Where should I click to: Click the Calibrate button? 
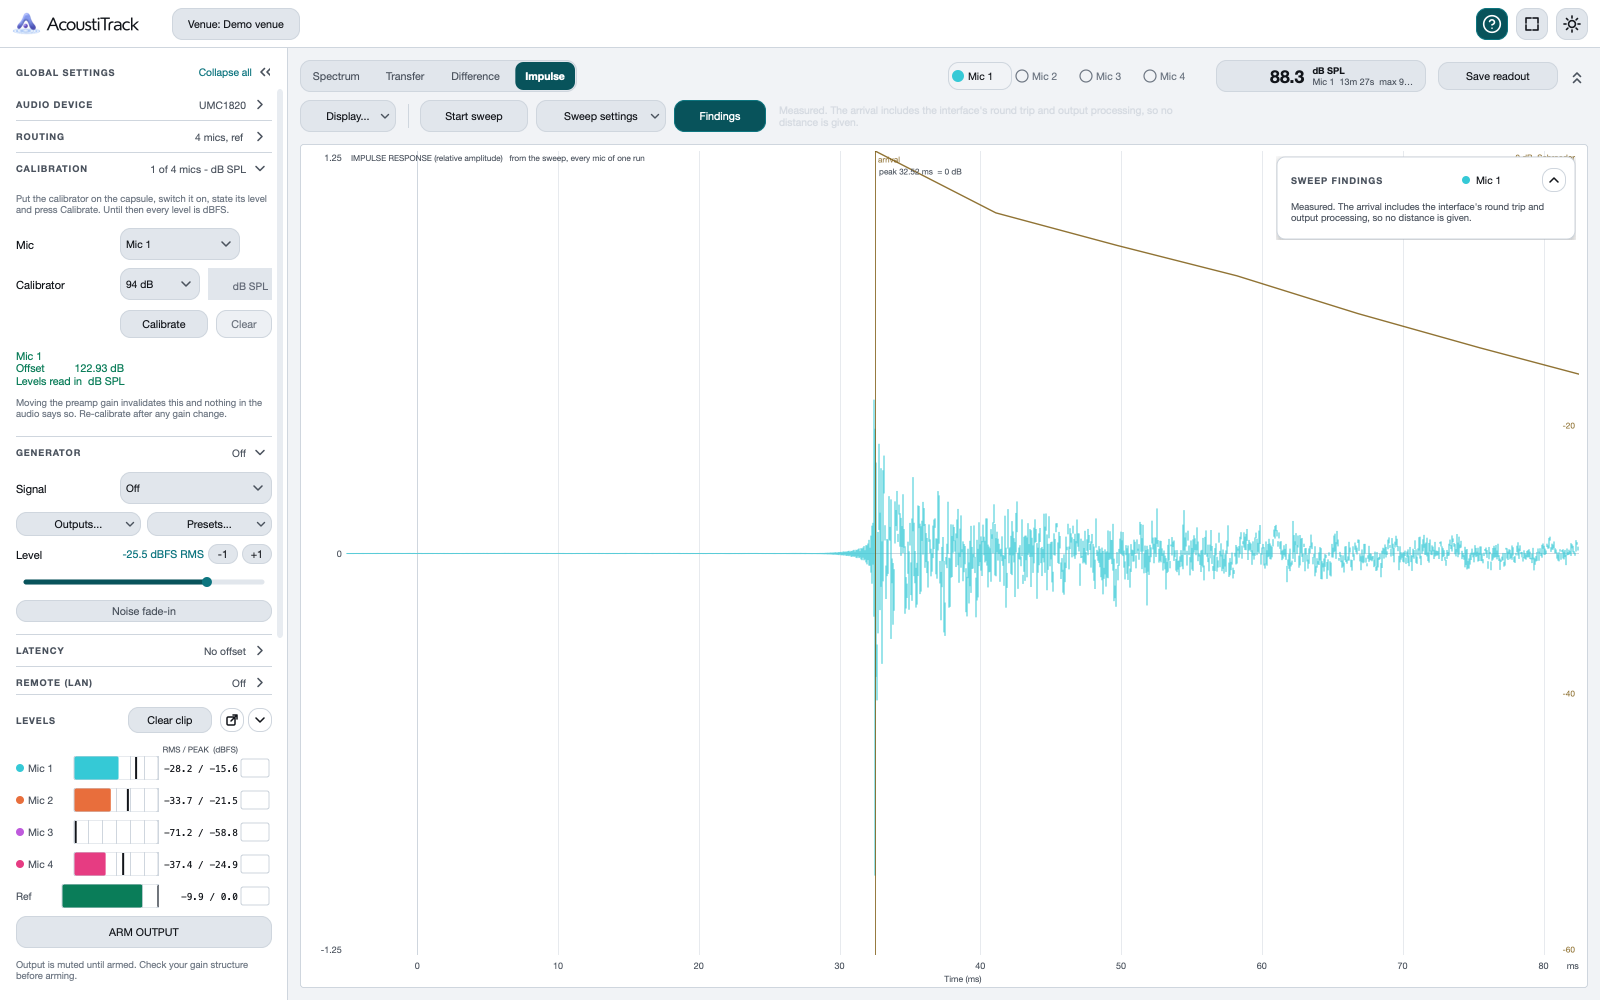164,324
